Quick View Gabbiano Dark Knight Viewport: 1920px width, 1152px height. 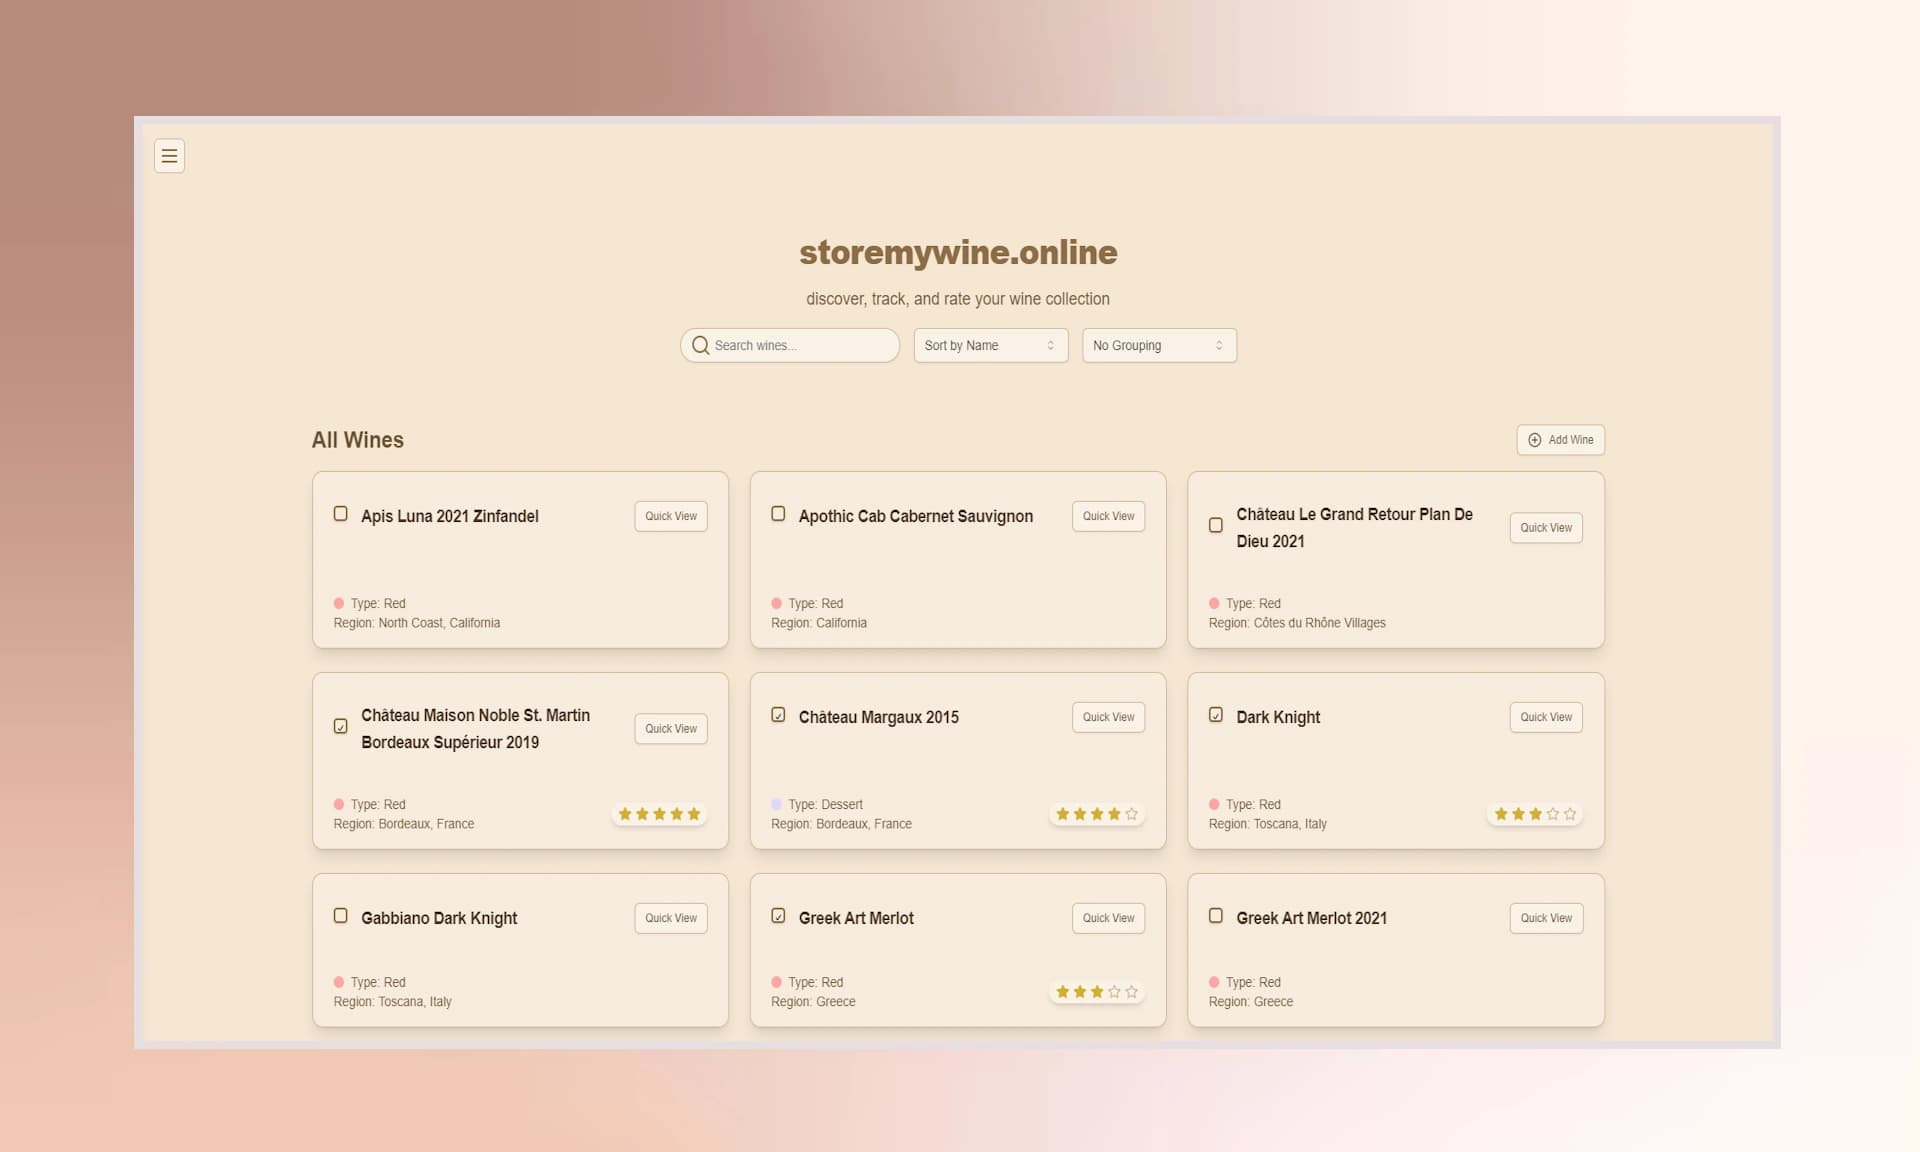tap(671, 918)
